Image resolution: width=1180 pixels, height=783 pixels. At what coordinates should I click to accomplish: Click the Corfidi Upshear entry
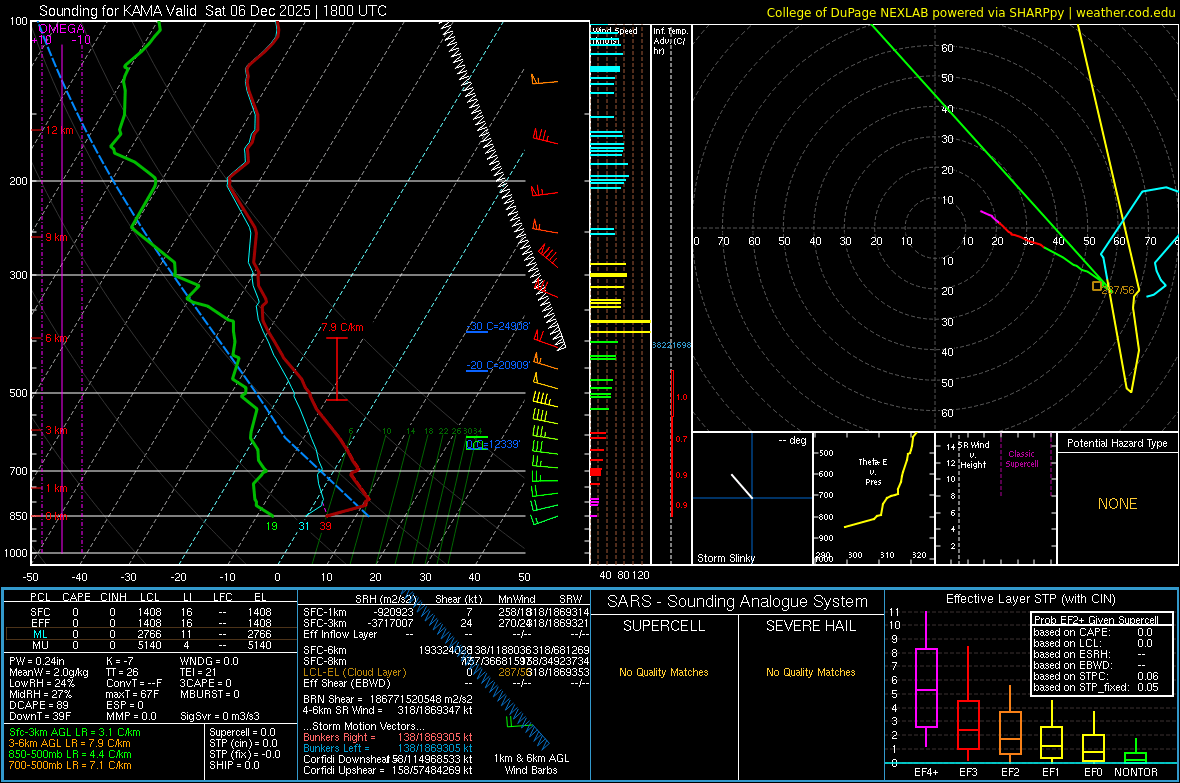388,771
